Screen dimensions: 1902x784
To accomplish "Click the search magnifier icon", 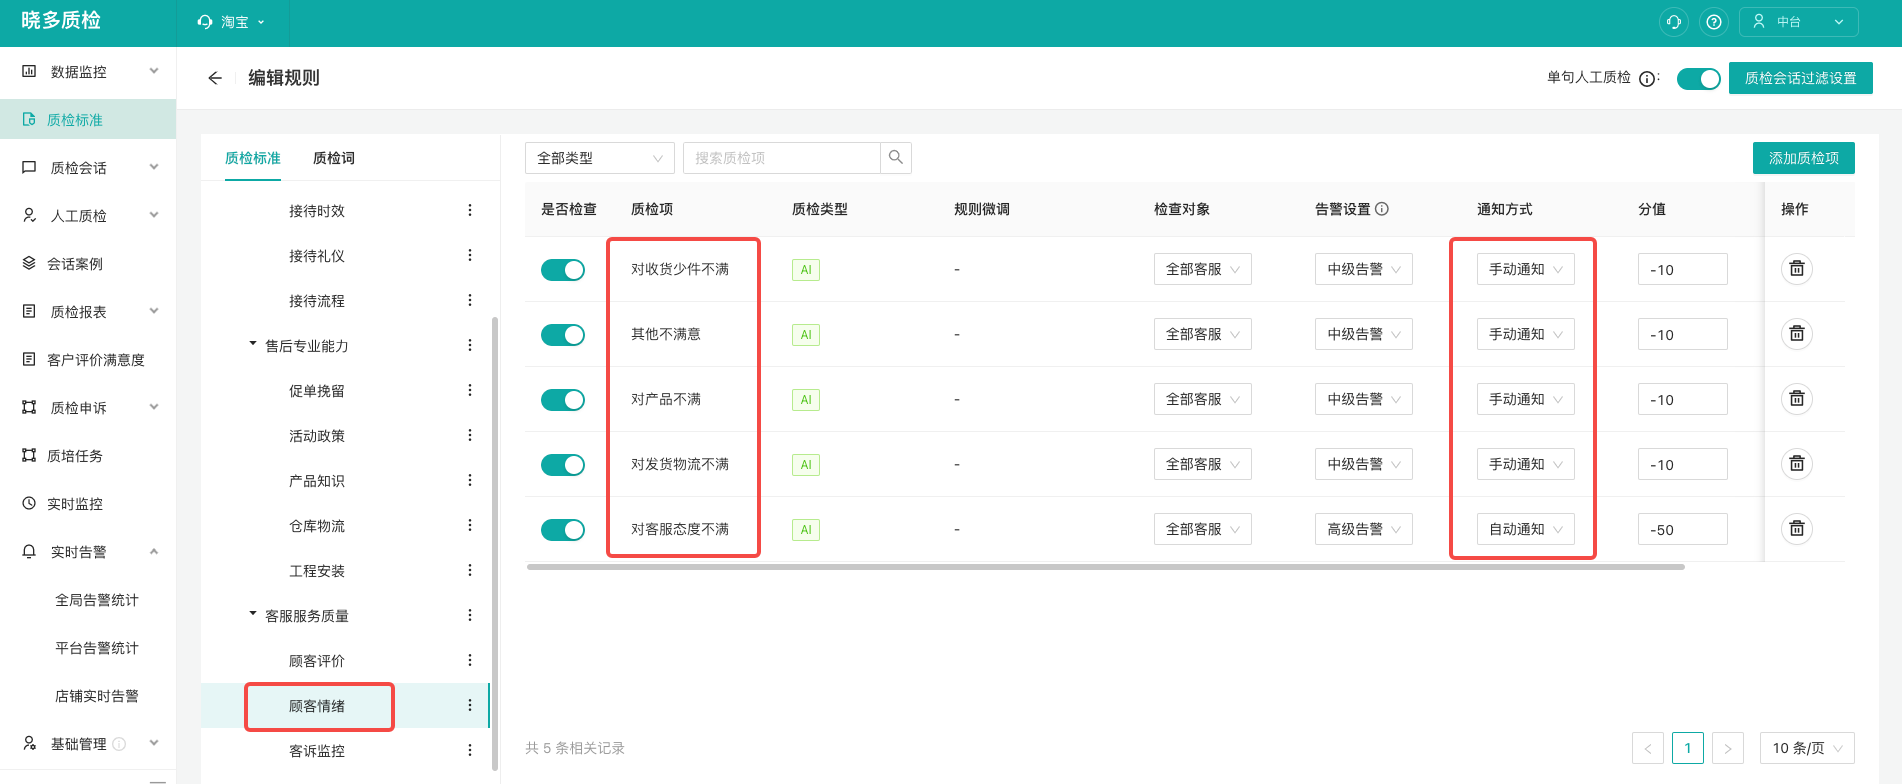I will (x=896, y=158).
